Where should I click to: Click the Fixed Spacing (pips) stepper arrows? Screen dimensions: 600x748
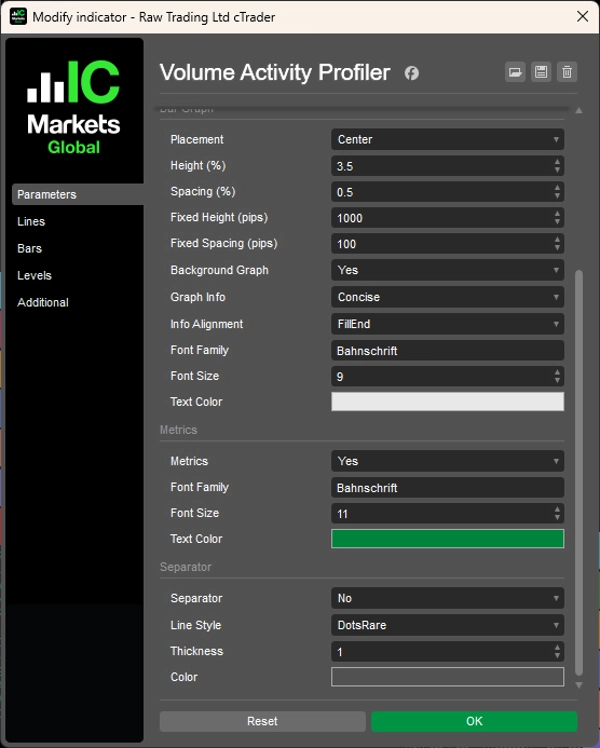557,244
